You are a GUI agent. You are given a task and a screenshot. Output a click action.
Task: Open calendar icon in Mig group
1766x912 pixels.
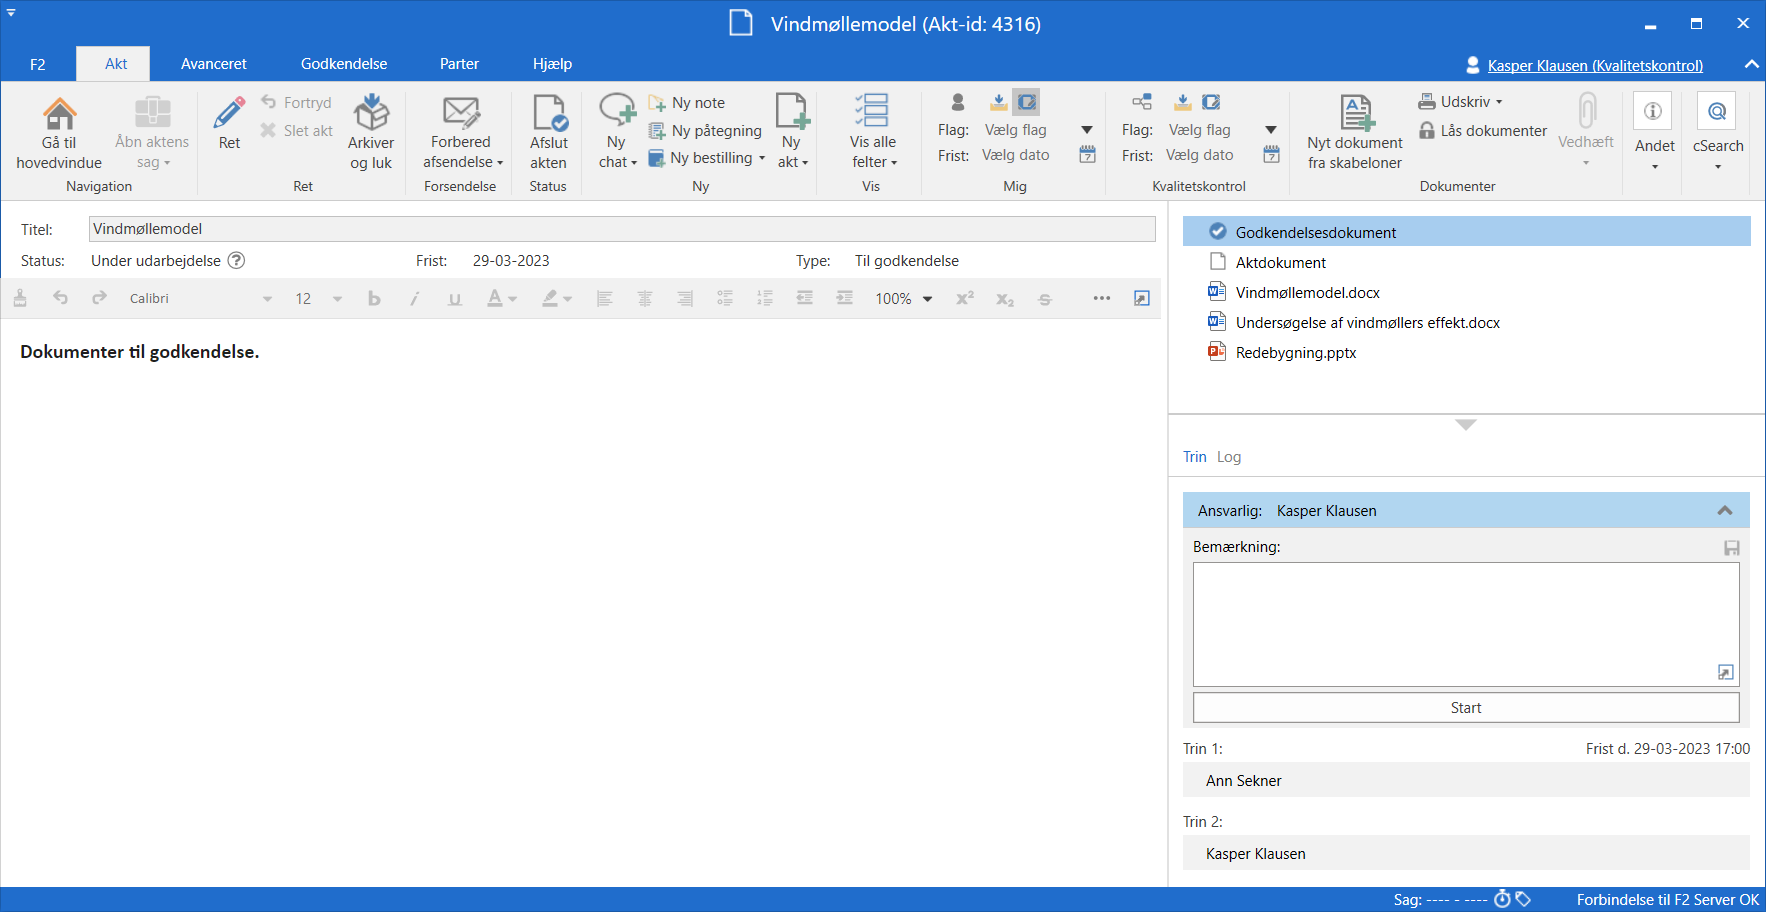coord(1088,155)
